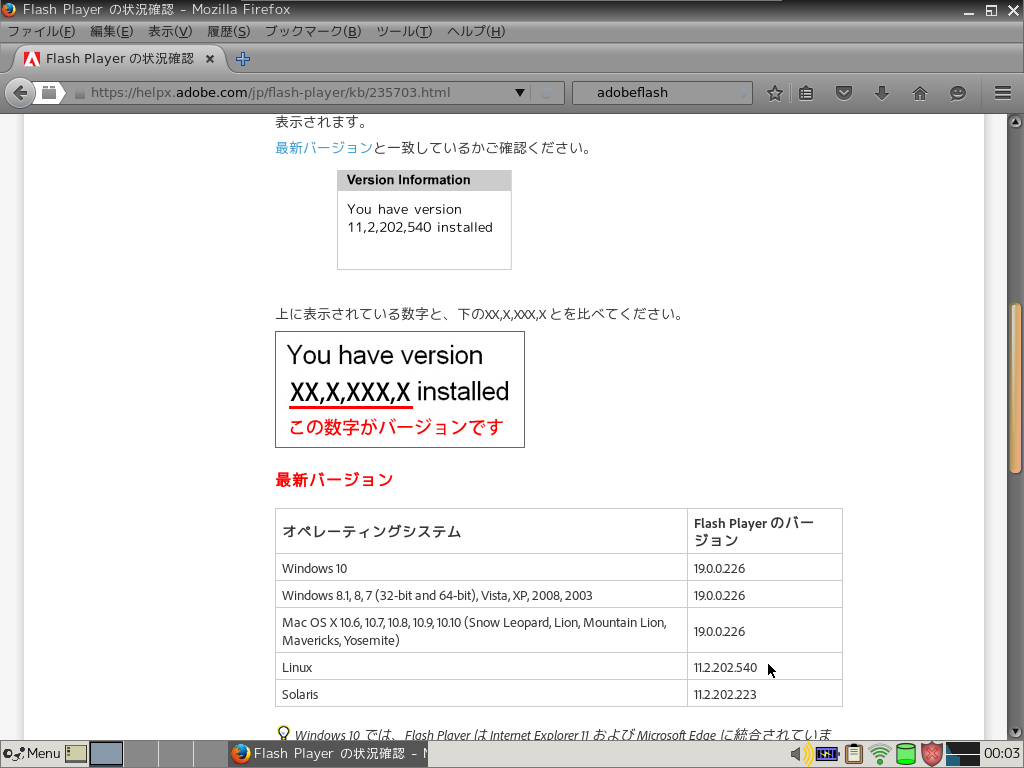Viewport: 1024px width, 768px height.
Task: Click the red firewall shield tray icon
Action: pyautogui.click(x=932, y=754)
